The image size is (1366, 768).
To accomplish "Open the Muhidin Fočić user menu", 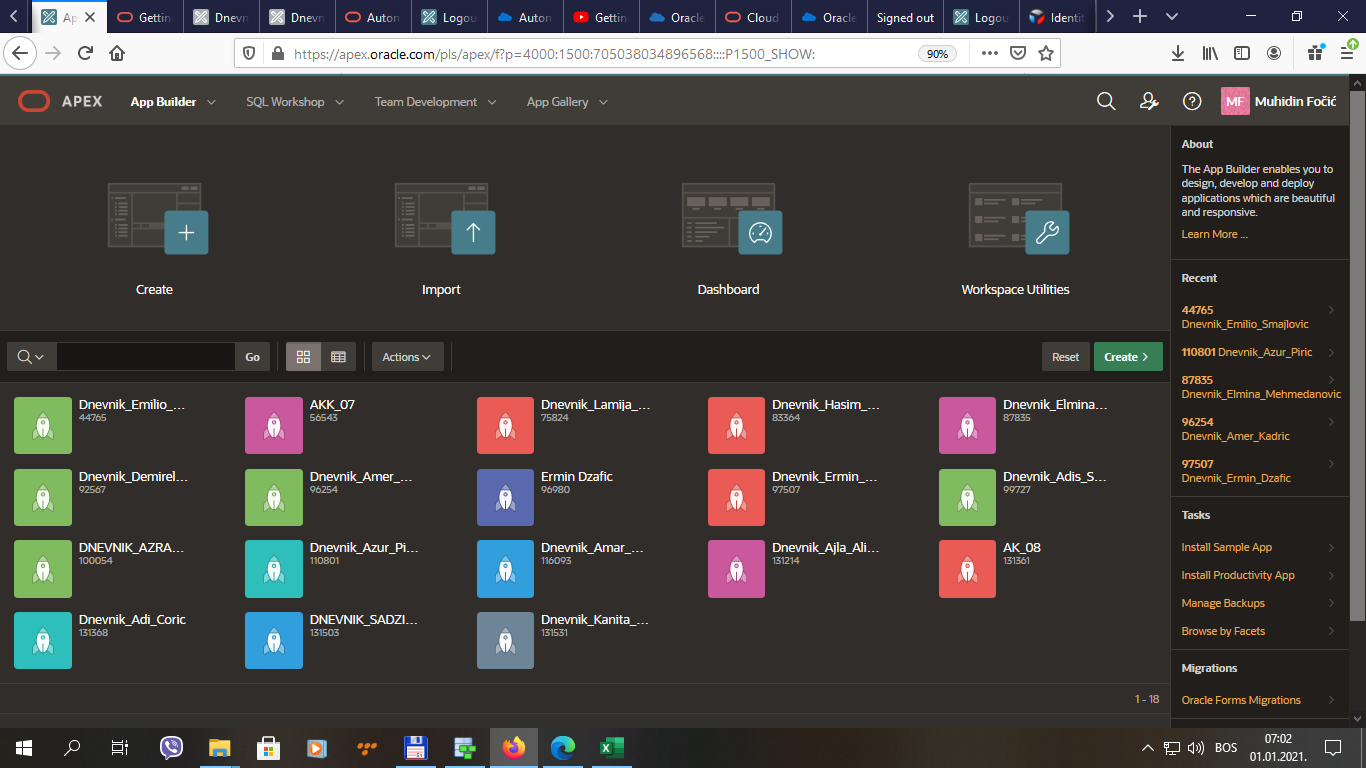I will (1278, 101).
